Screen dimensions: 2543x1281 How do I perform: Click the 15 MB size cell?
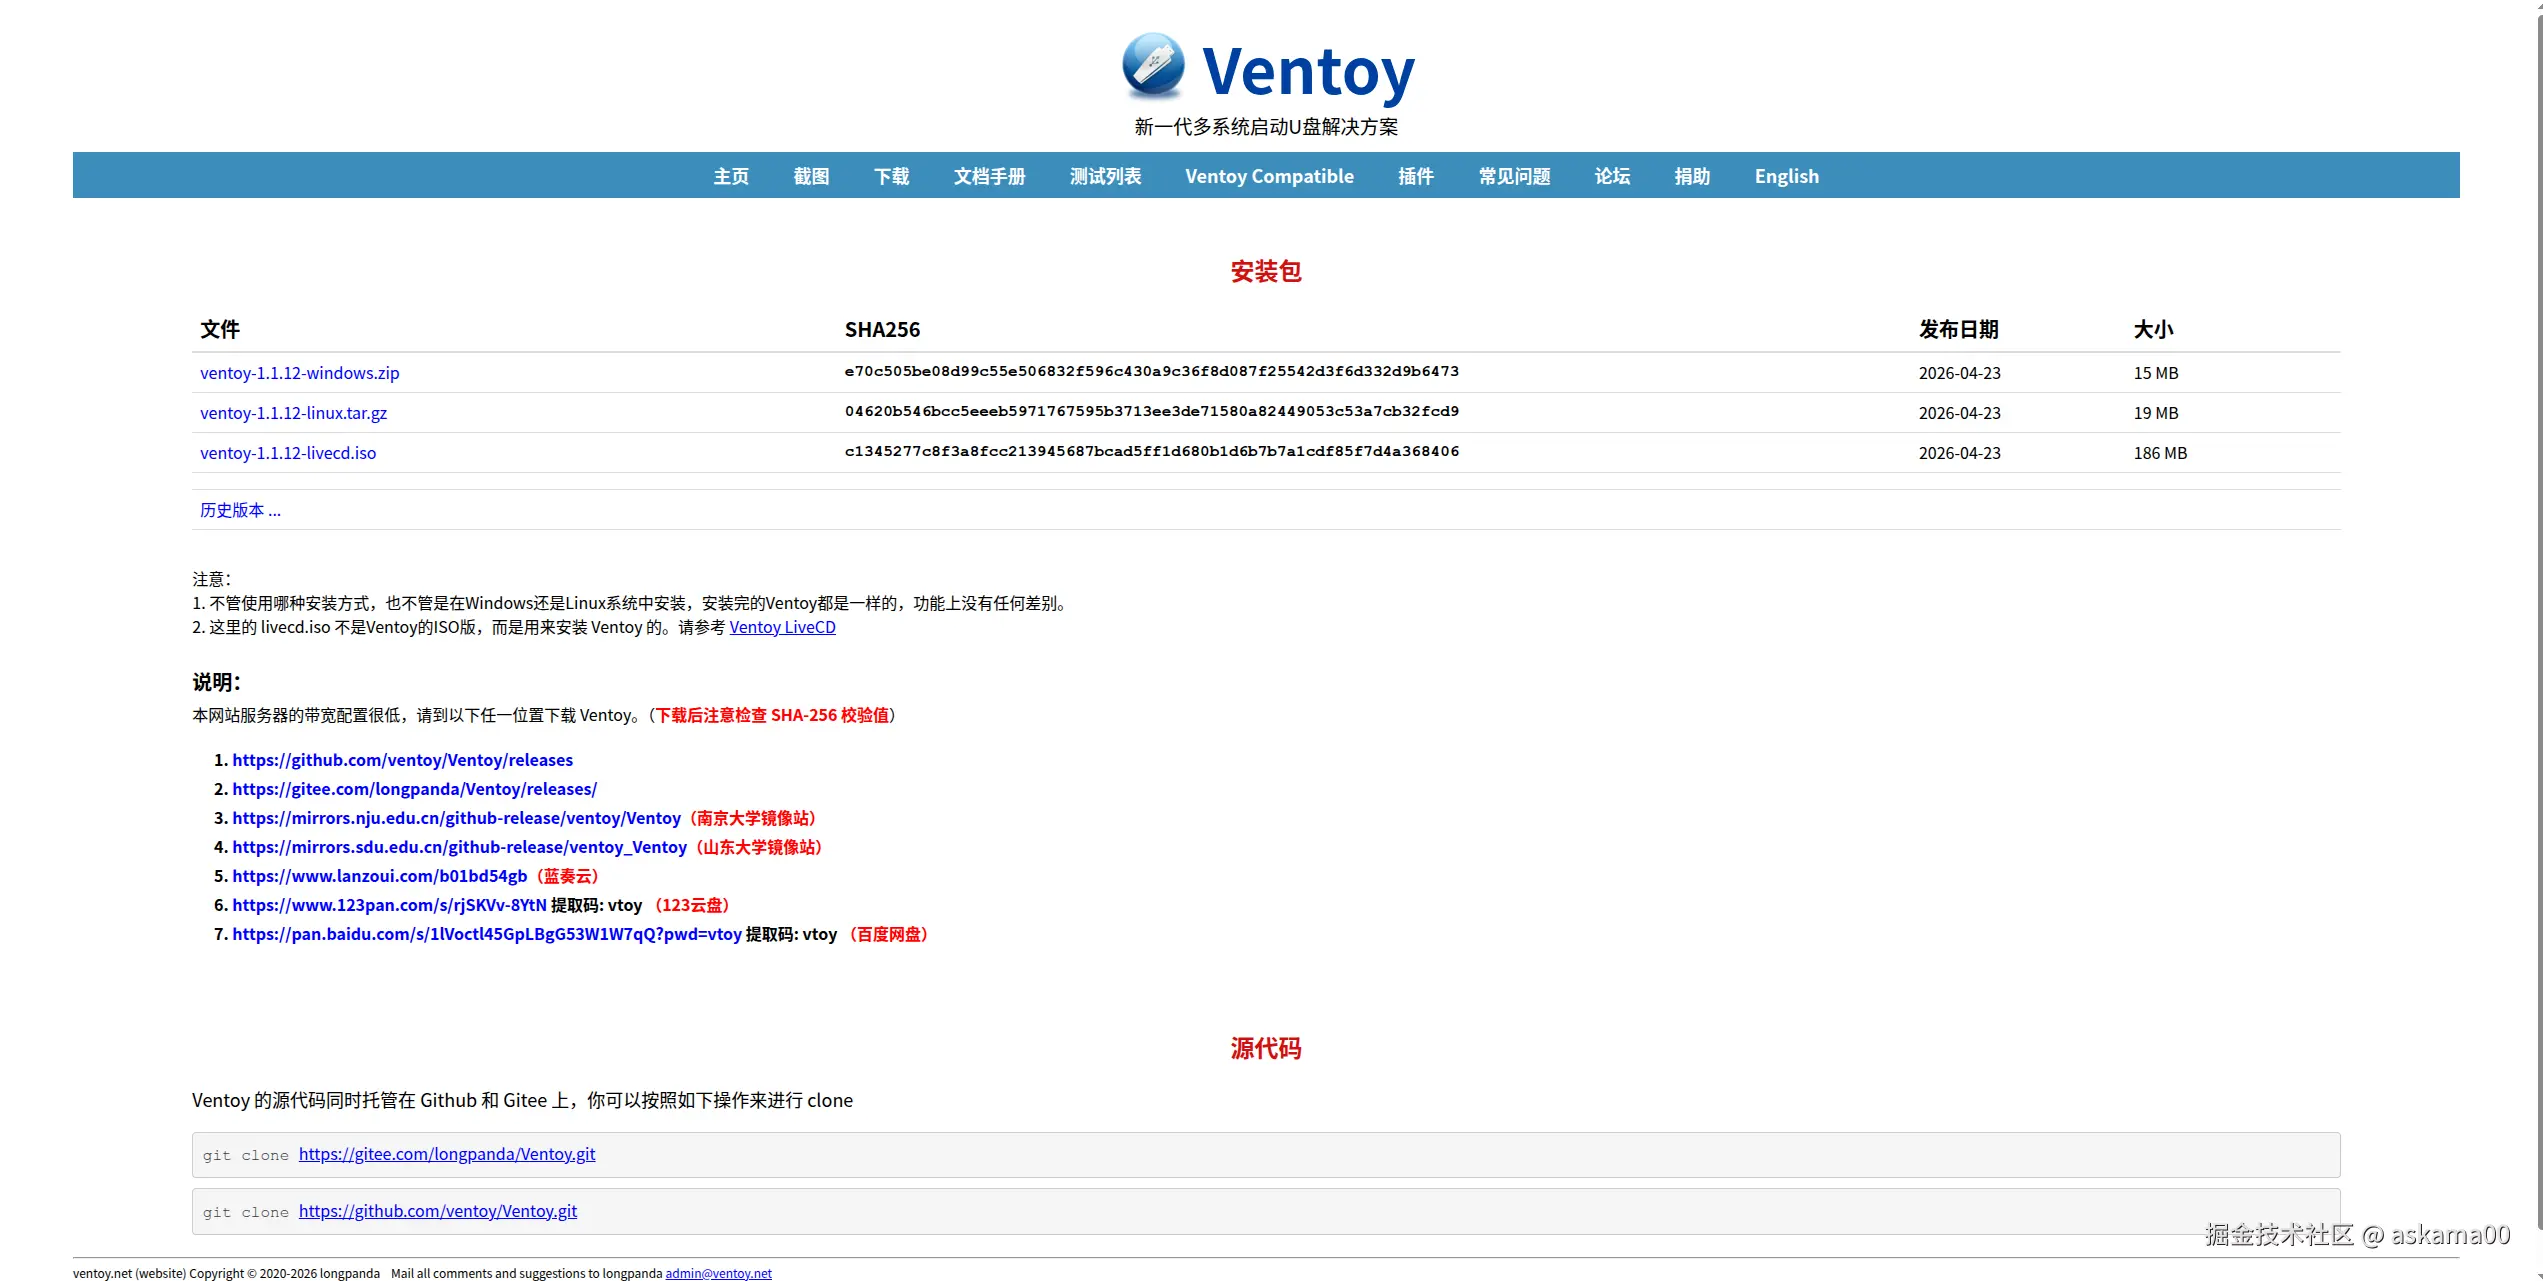(x=2155, y=373)
